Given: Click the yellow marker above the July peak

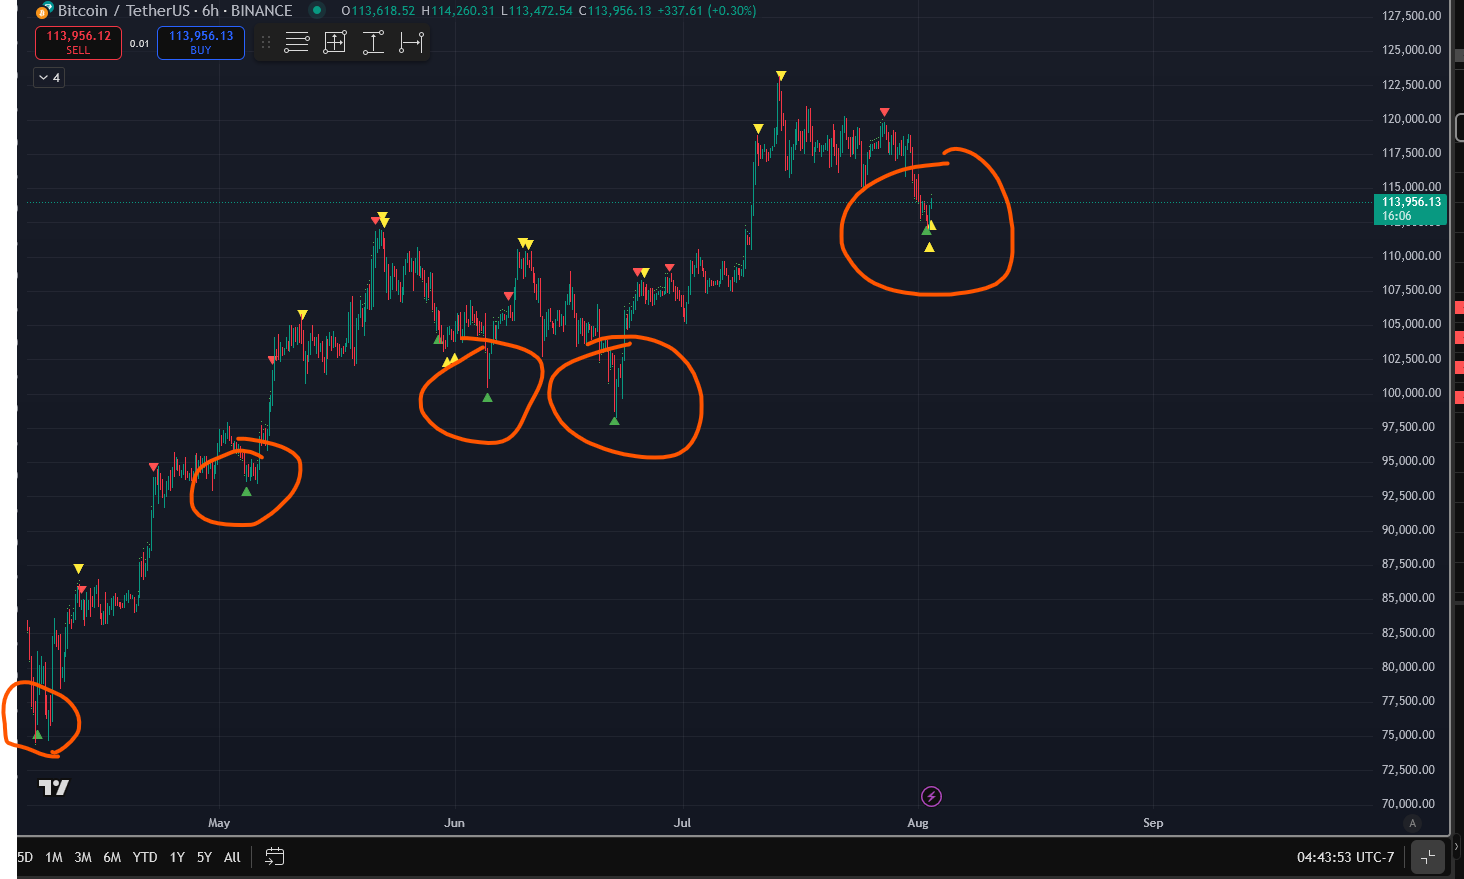Looking at the screenshot, I should (781, 76).
